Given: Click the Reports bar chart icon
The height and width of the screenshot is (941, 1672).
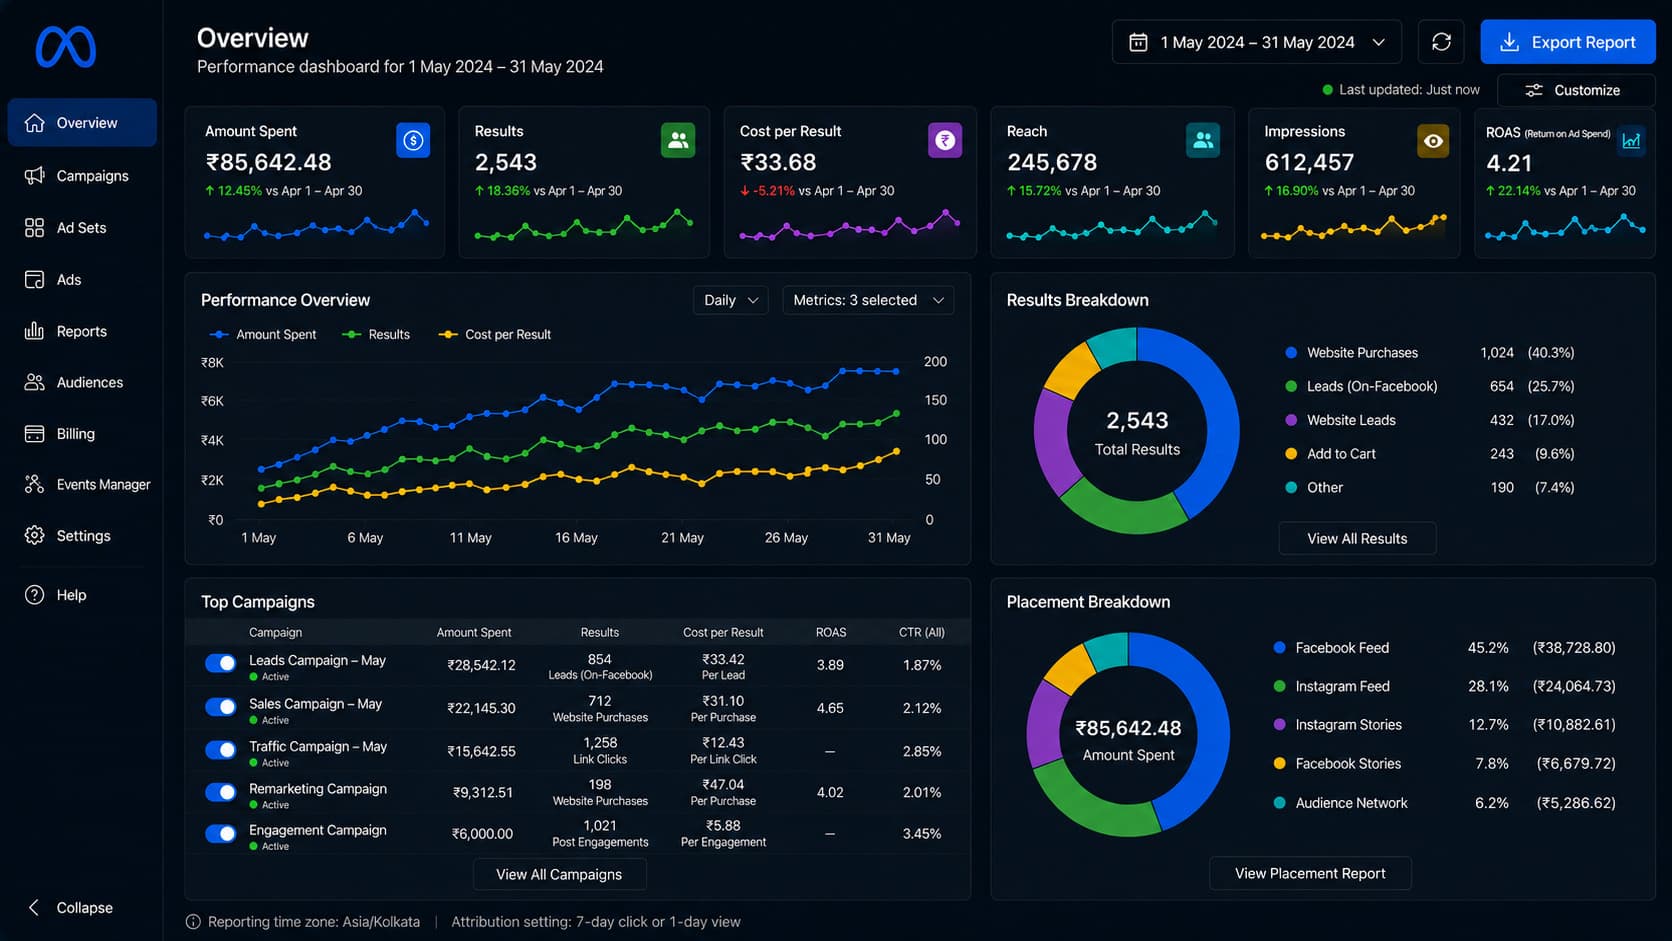Looking at the screenshot, I should [34, 331].
